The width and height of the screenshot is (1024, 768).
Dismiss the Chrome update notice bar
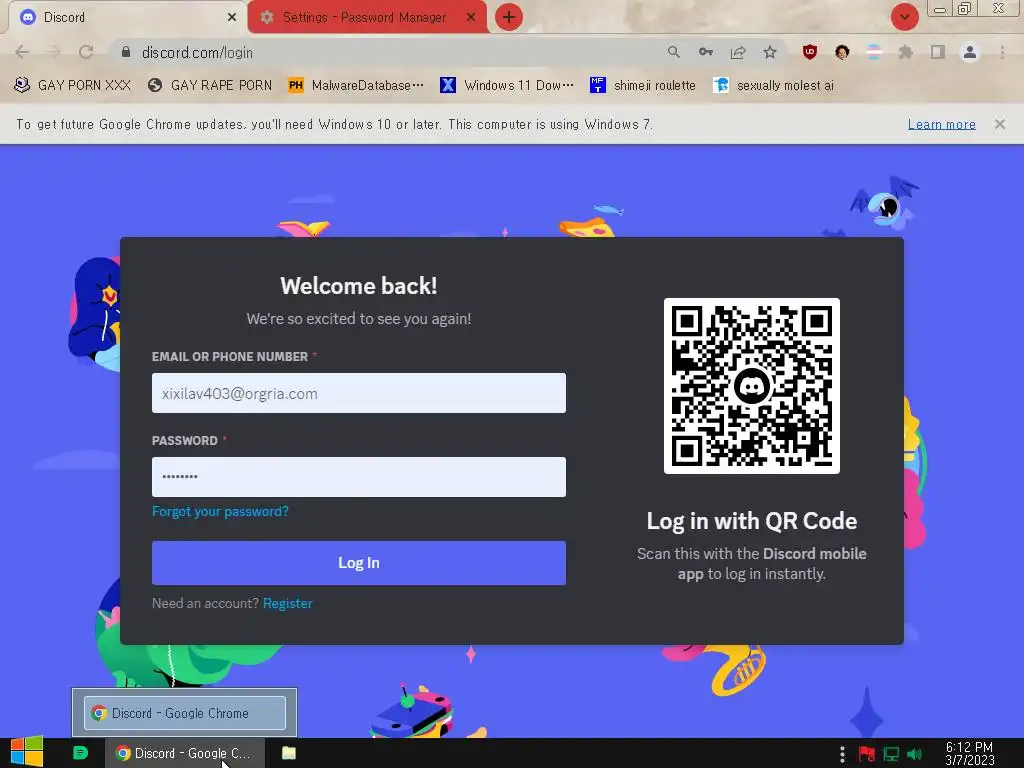(x=1000, y=123)
